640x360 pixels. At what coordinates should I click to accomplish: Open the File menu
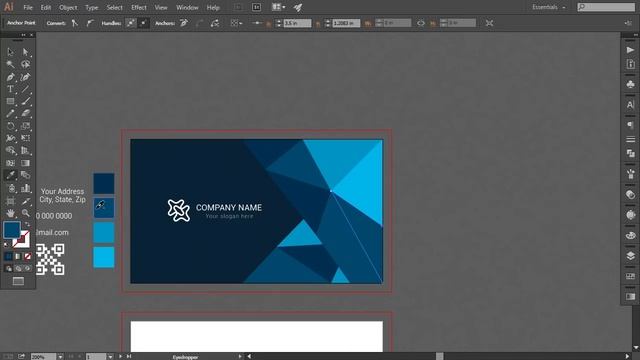(x=28, y=7)
